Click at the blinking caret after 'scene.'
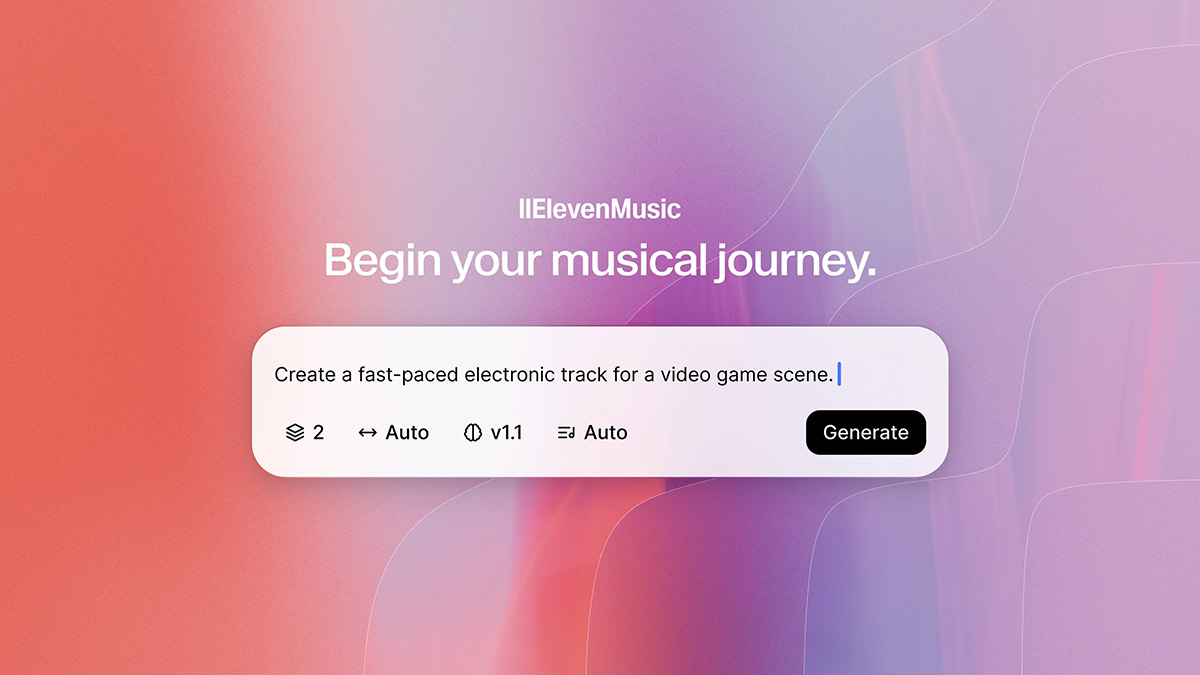1200x675 pixels. click(x=839, y=375)
